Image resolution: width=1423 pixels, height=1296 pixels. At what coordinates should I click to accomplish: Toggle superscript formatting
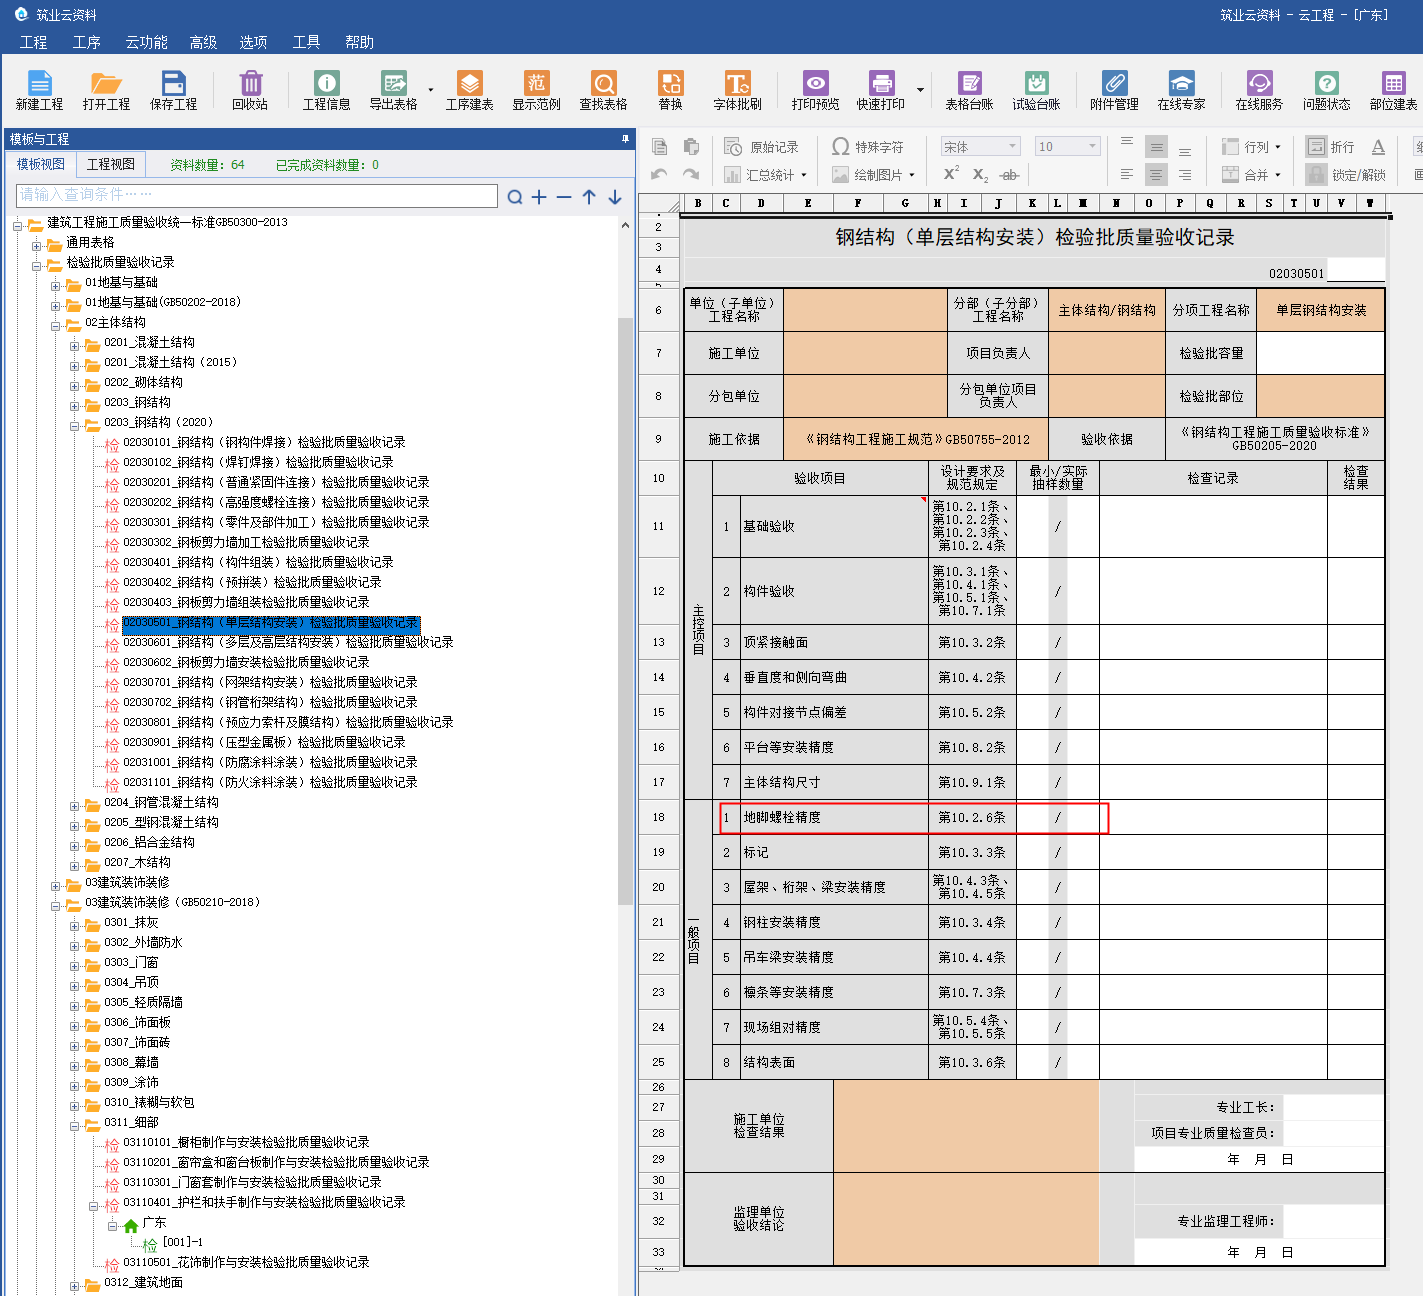[952, 174]
